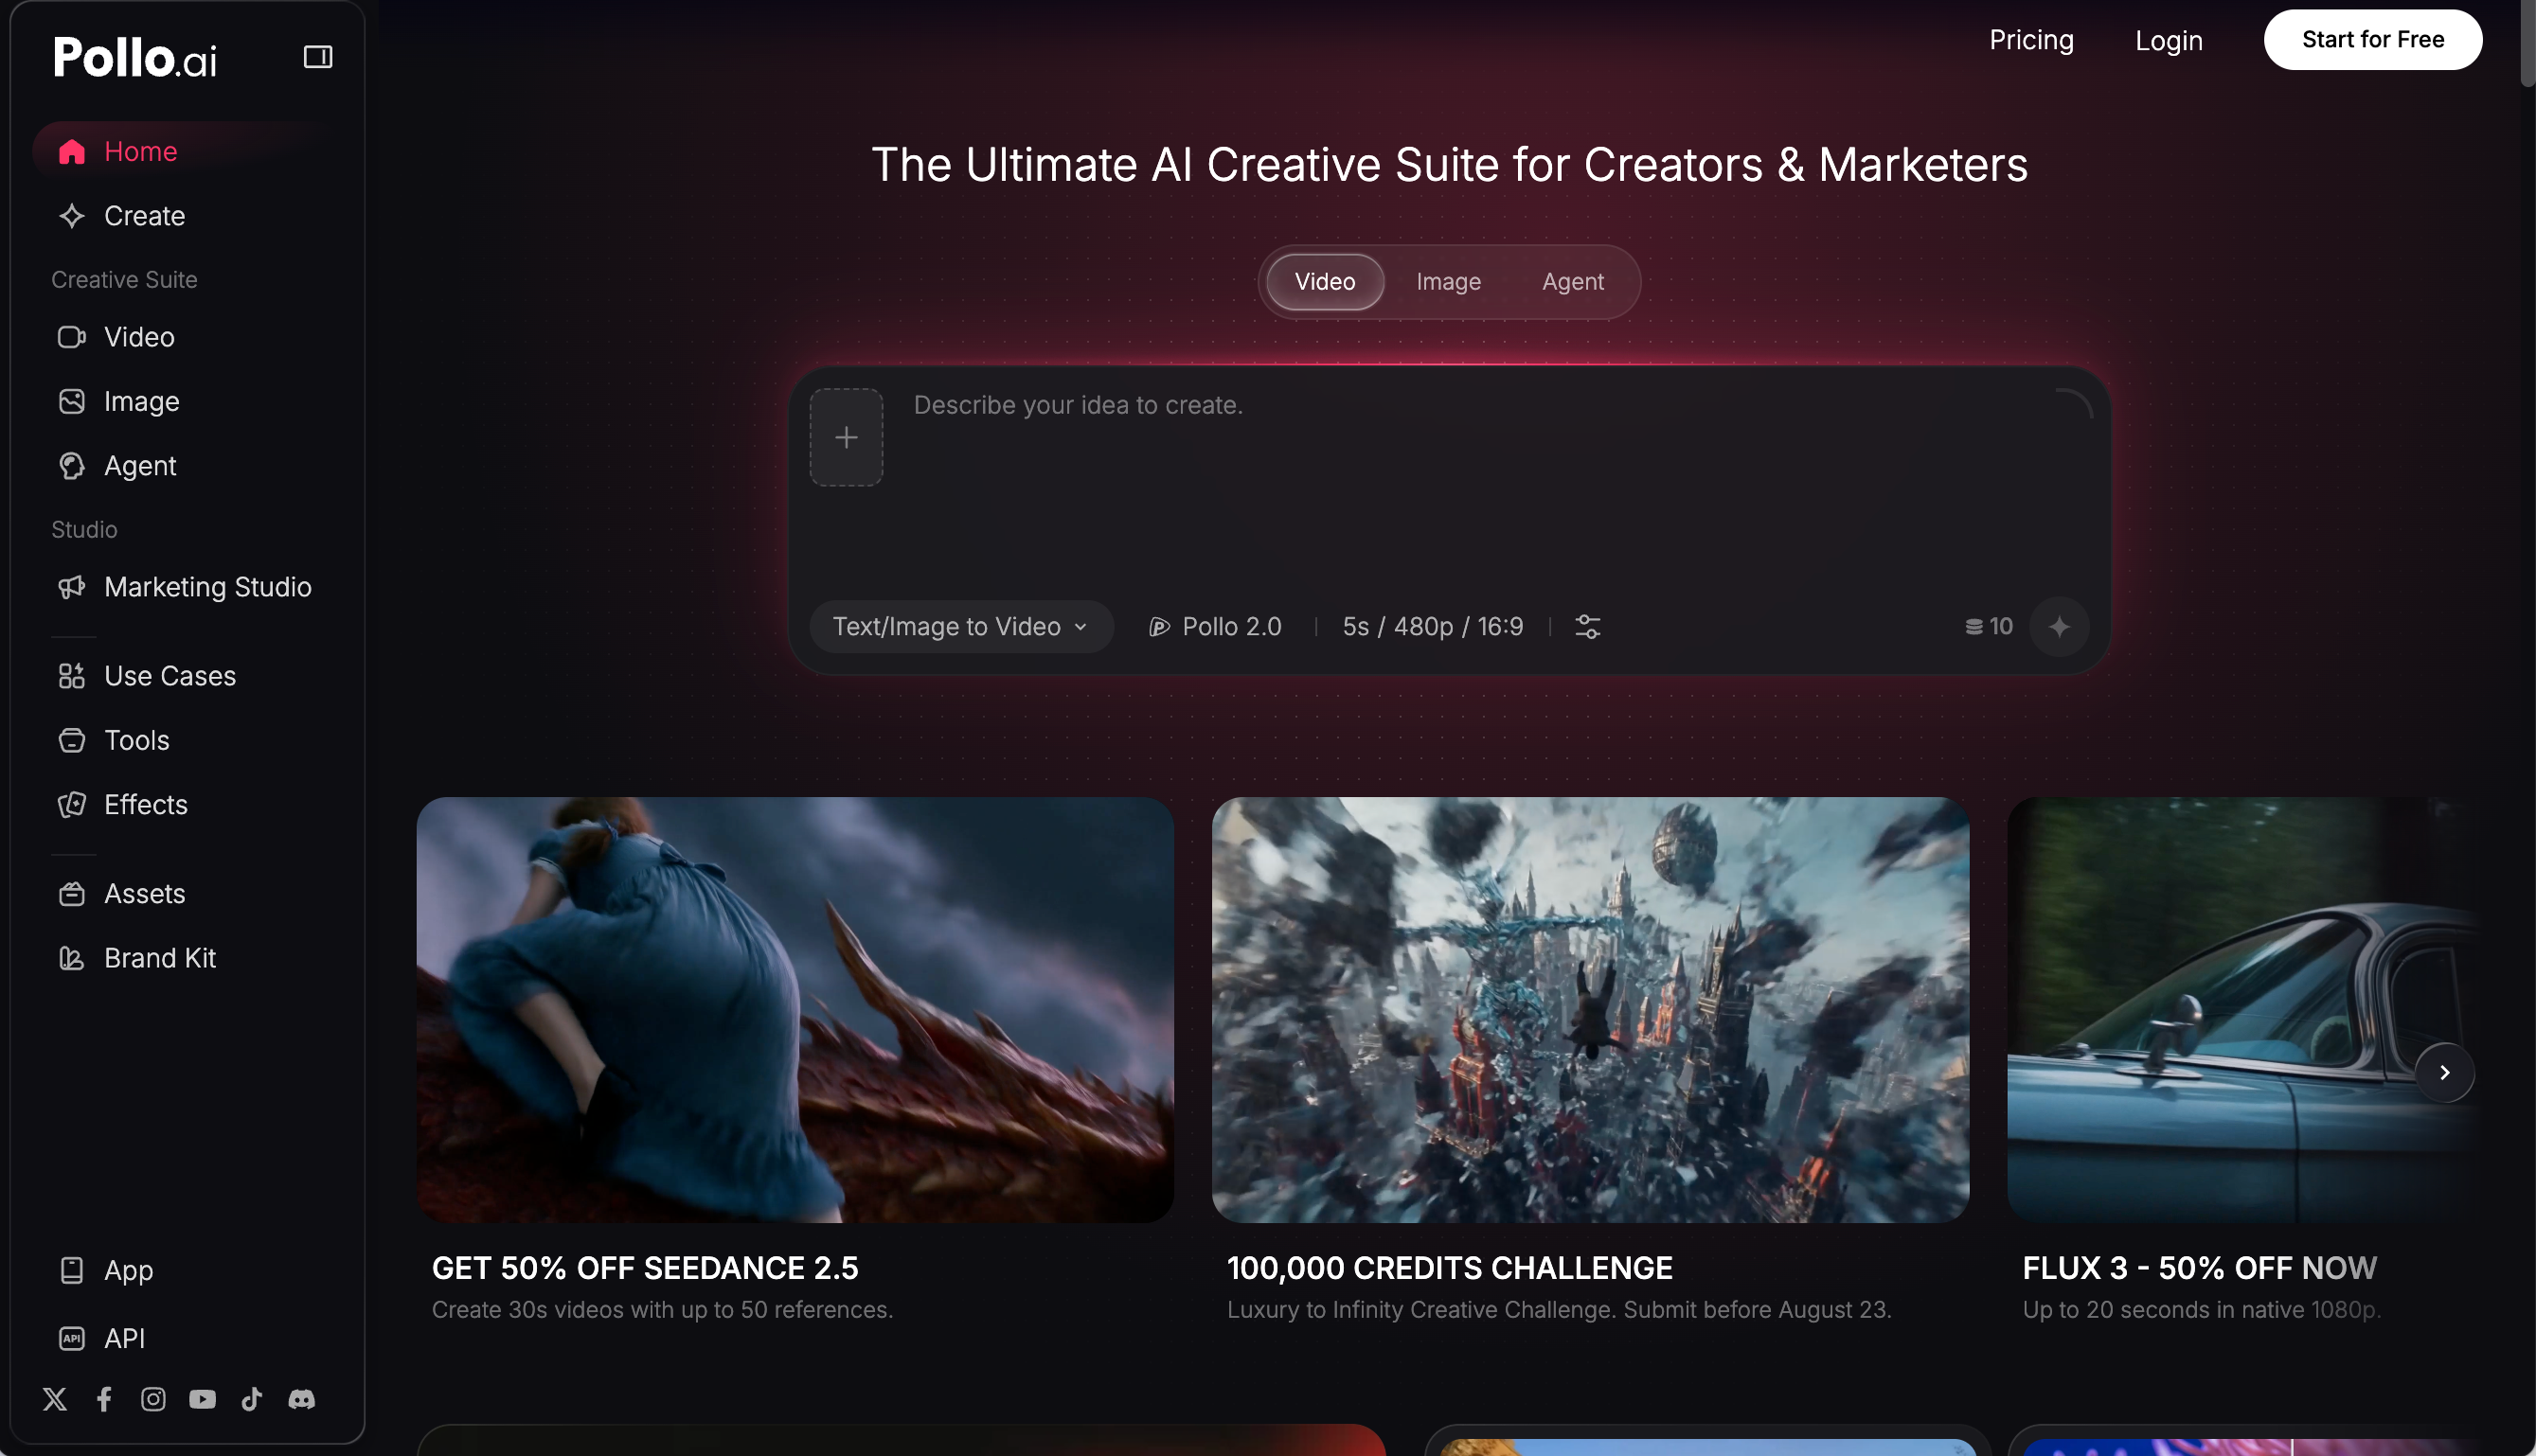Click the Start for Free button
The width and height of the screenshot is (2536, 1456).
[2373, 40]
